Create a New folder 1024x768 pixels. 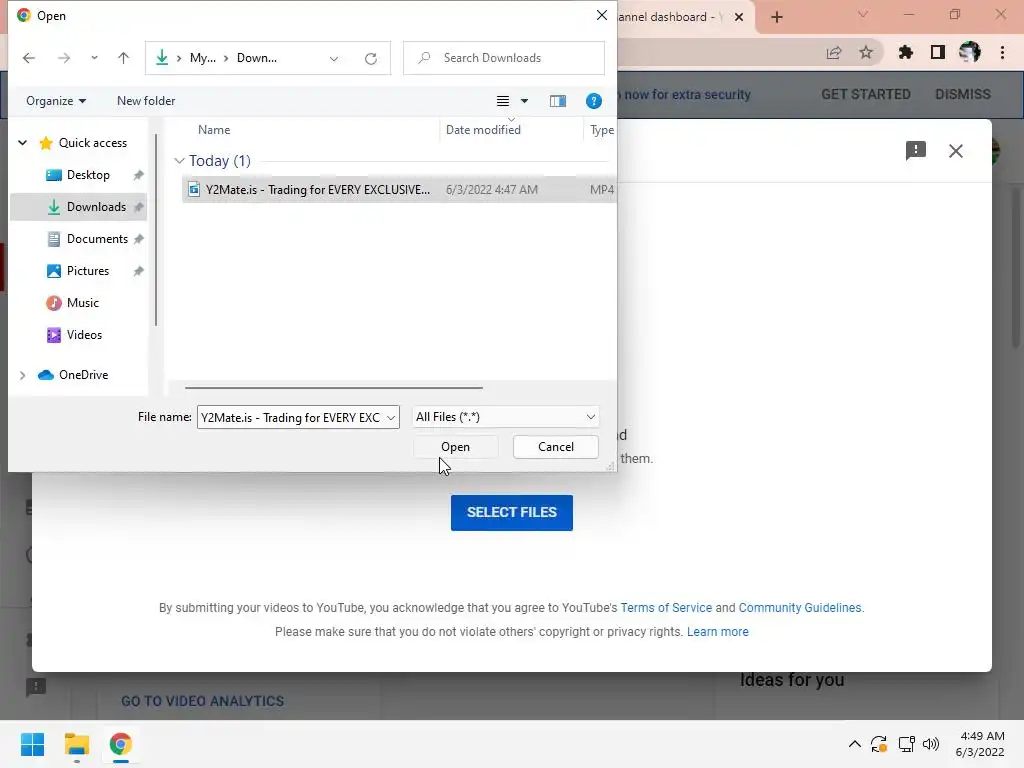coord(146,101)
